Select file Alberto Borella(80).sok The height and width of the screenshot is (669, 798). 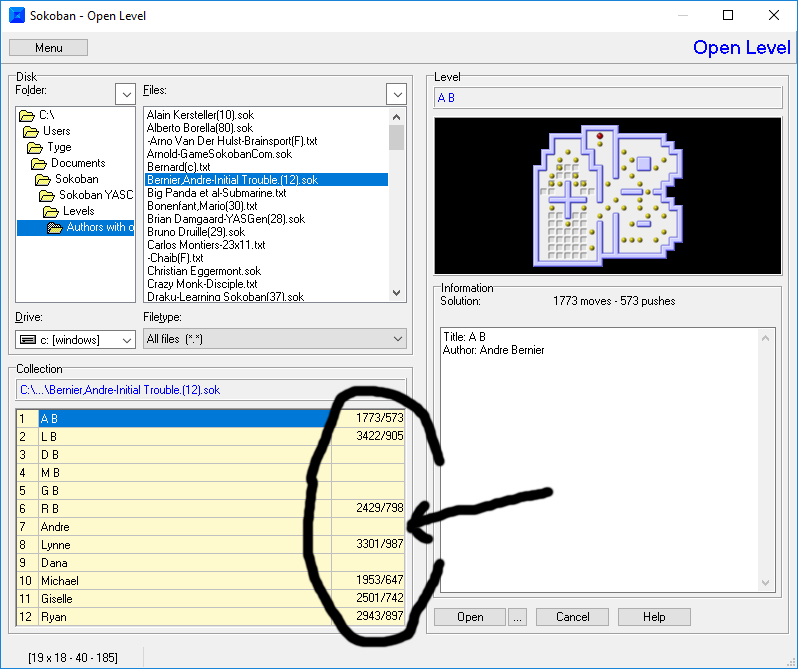[x=200, y=128]
